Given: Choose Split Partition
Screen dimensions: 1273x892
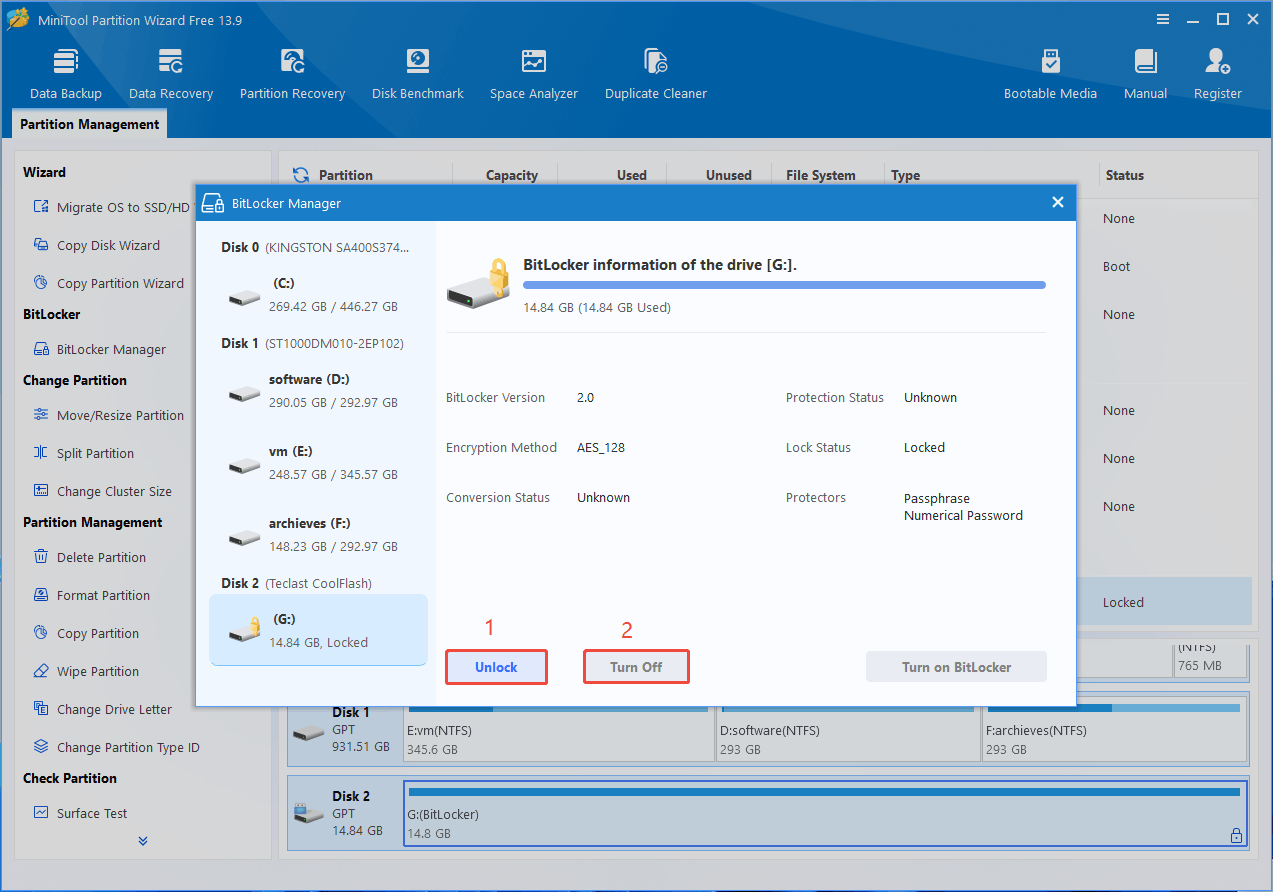Looking at the screenshot, I should click(83, 453).
